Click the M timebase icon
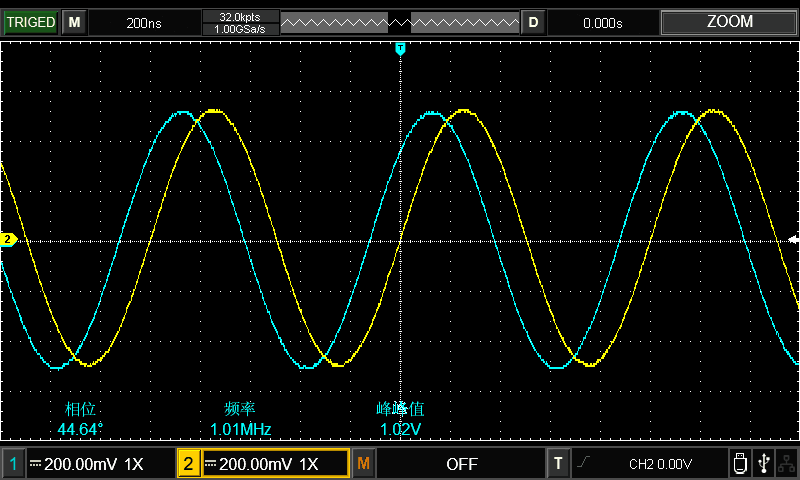Image resolution: width=800 pixels, height=480 pixels. coord(75,22)
